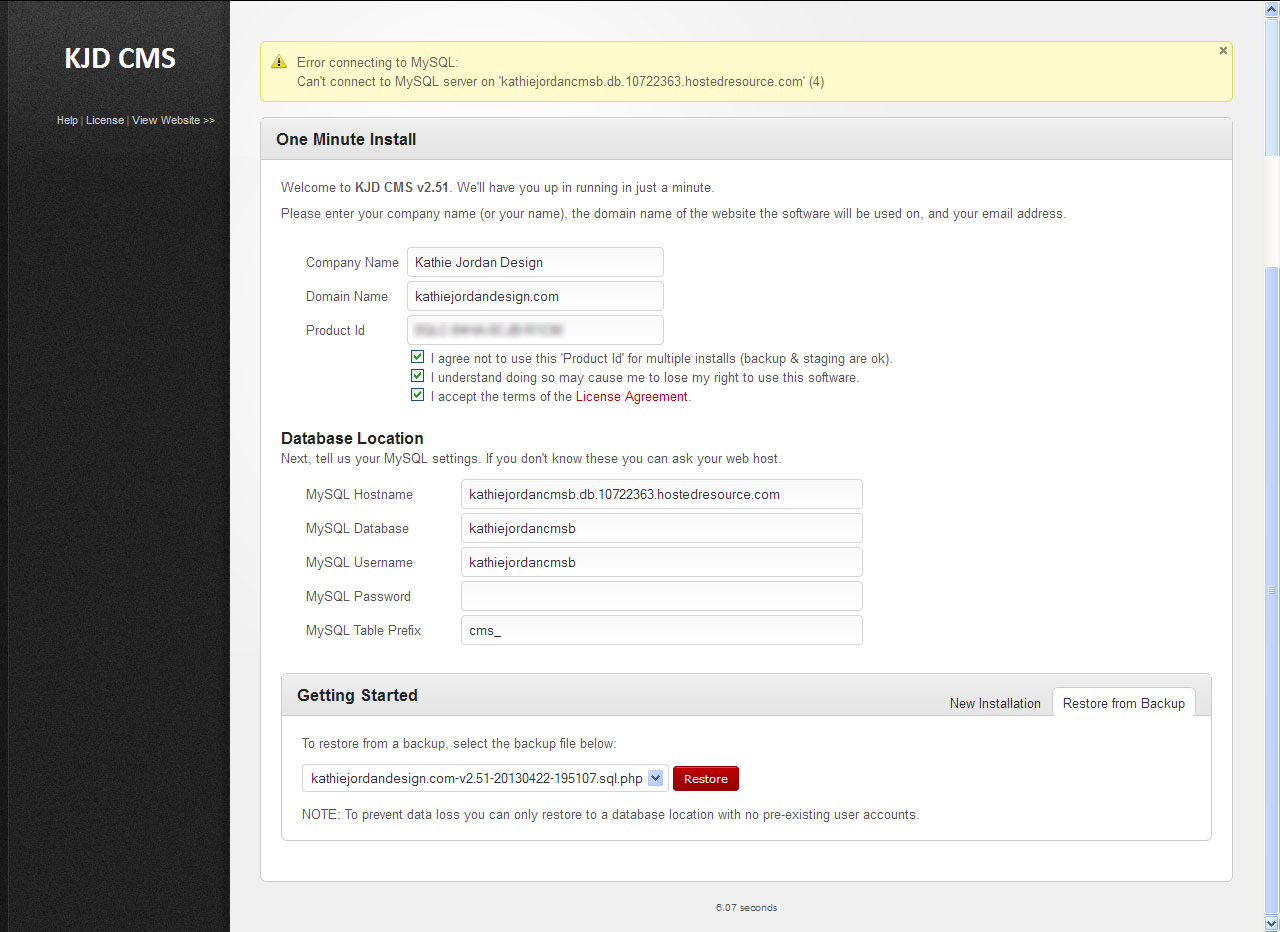Select the Restore from Backup tab

[1123, 703]
